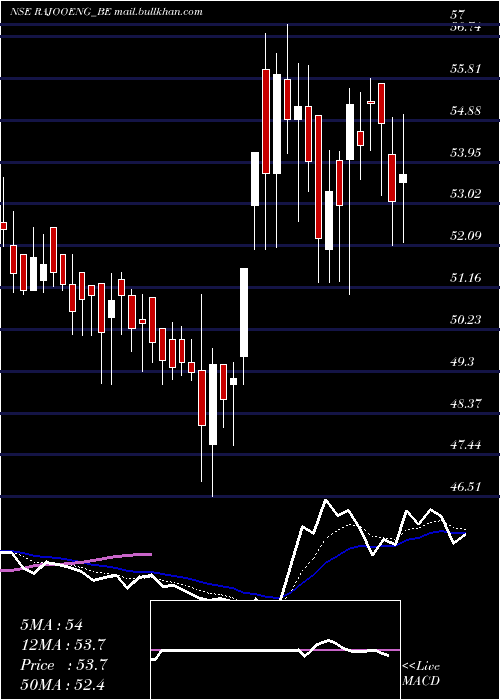
Task: Click the 49.3 price axis label
Action: 461,361
